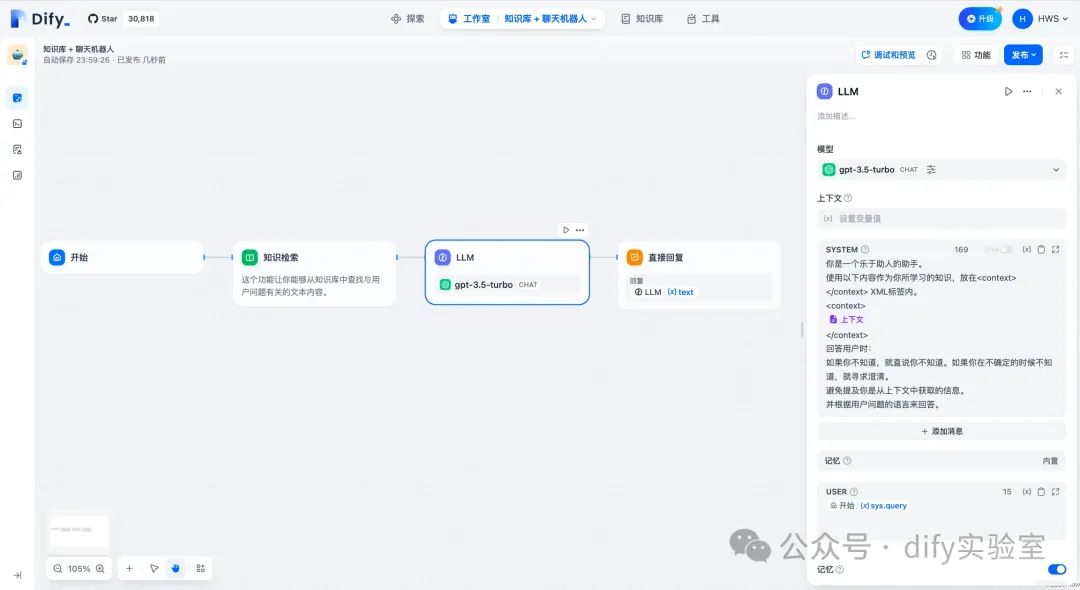The height and width of the screenshot is (590, 1080).
Task: Toggle the Jinja switch in SYSTEM prompt
Action: (x=1006, y=249)
